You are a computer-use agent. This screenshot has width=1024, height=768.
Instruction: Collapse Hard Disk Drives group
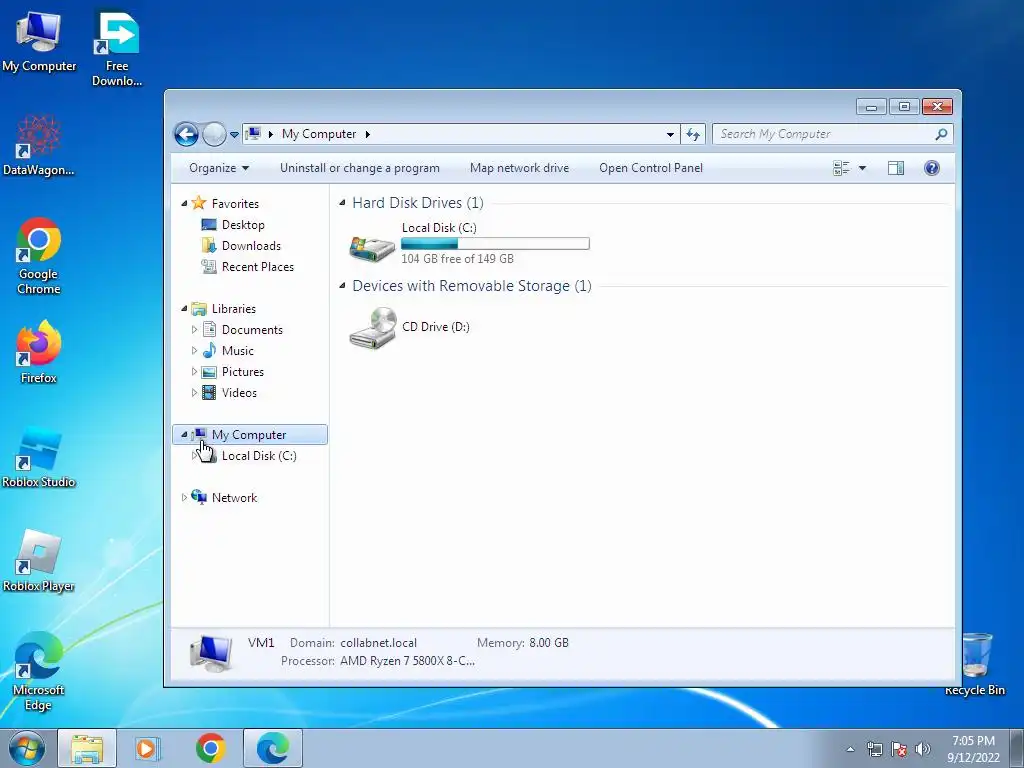click(342, 202)
